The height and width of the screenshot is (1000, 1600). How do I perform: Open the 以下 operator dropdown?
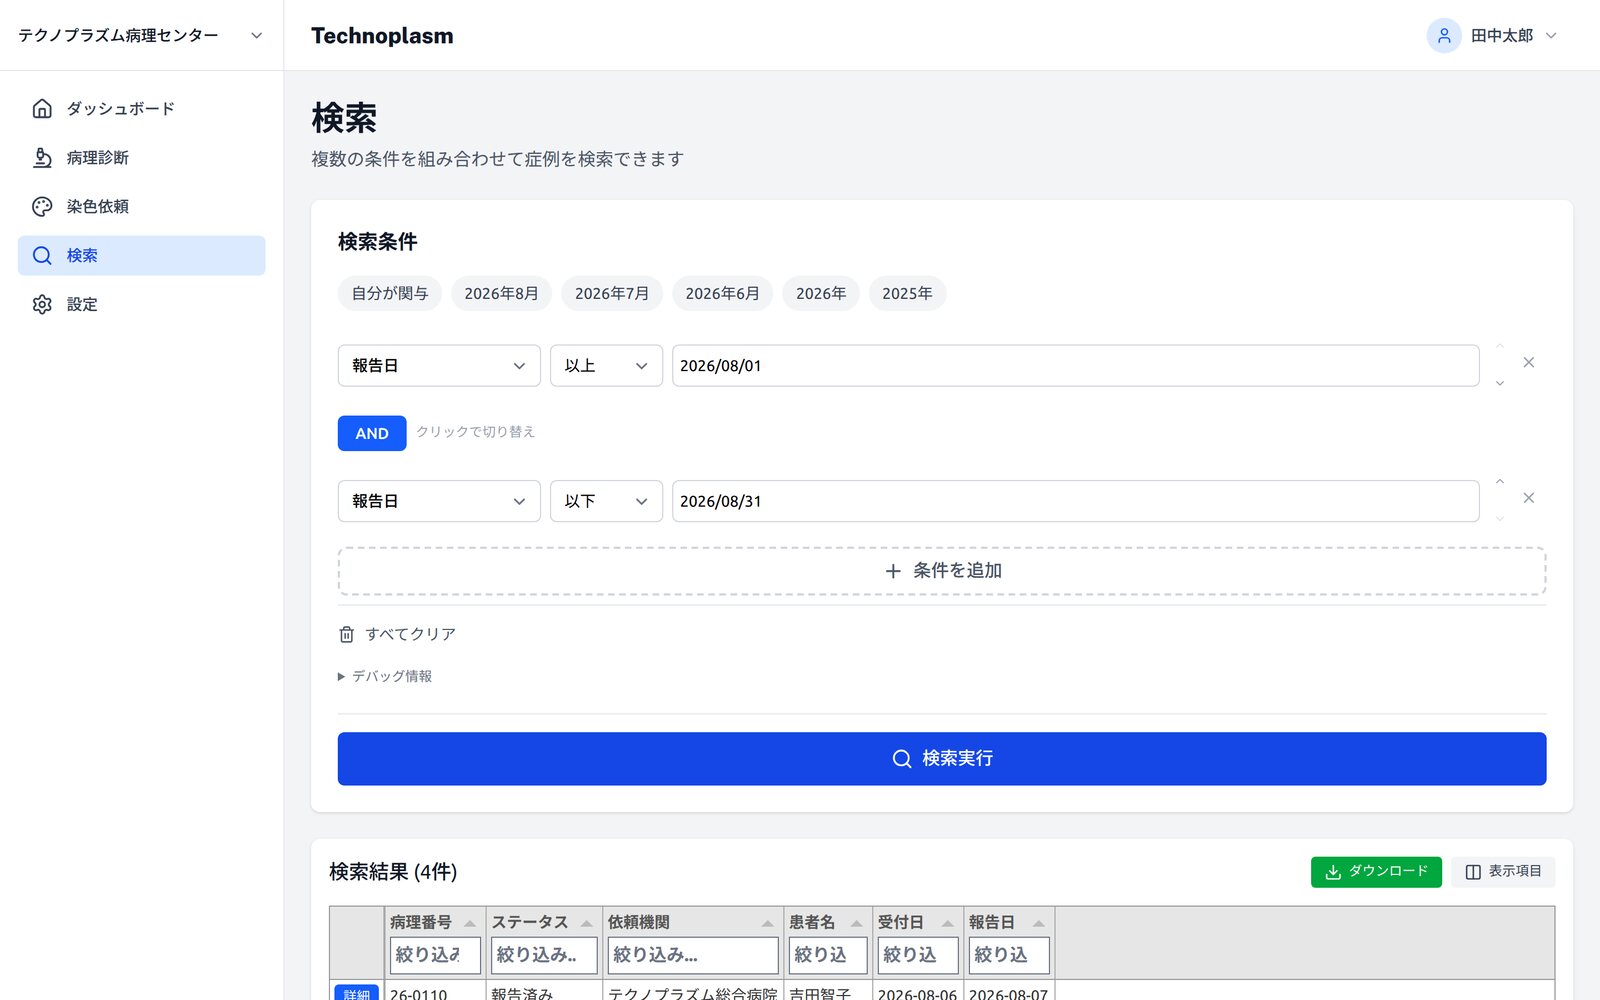click(x=606, y=501)
